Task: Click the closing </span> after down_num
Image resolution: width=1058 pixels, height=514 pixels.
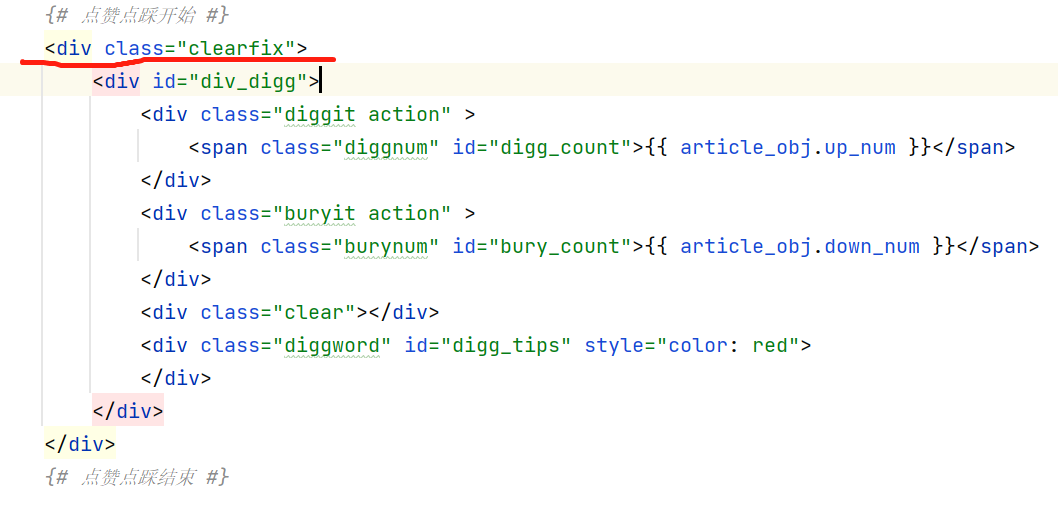Action: pyautogui.click(x=997, y=247)
